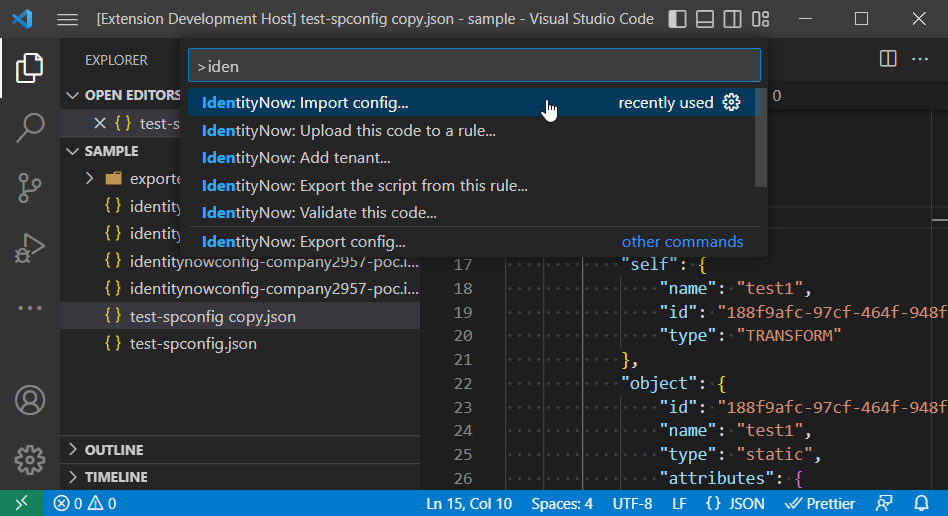948x516 pixels.
Task: Open errors and warnings problems indicator
Action: tap(85, 503)
